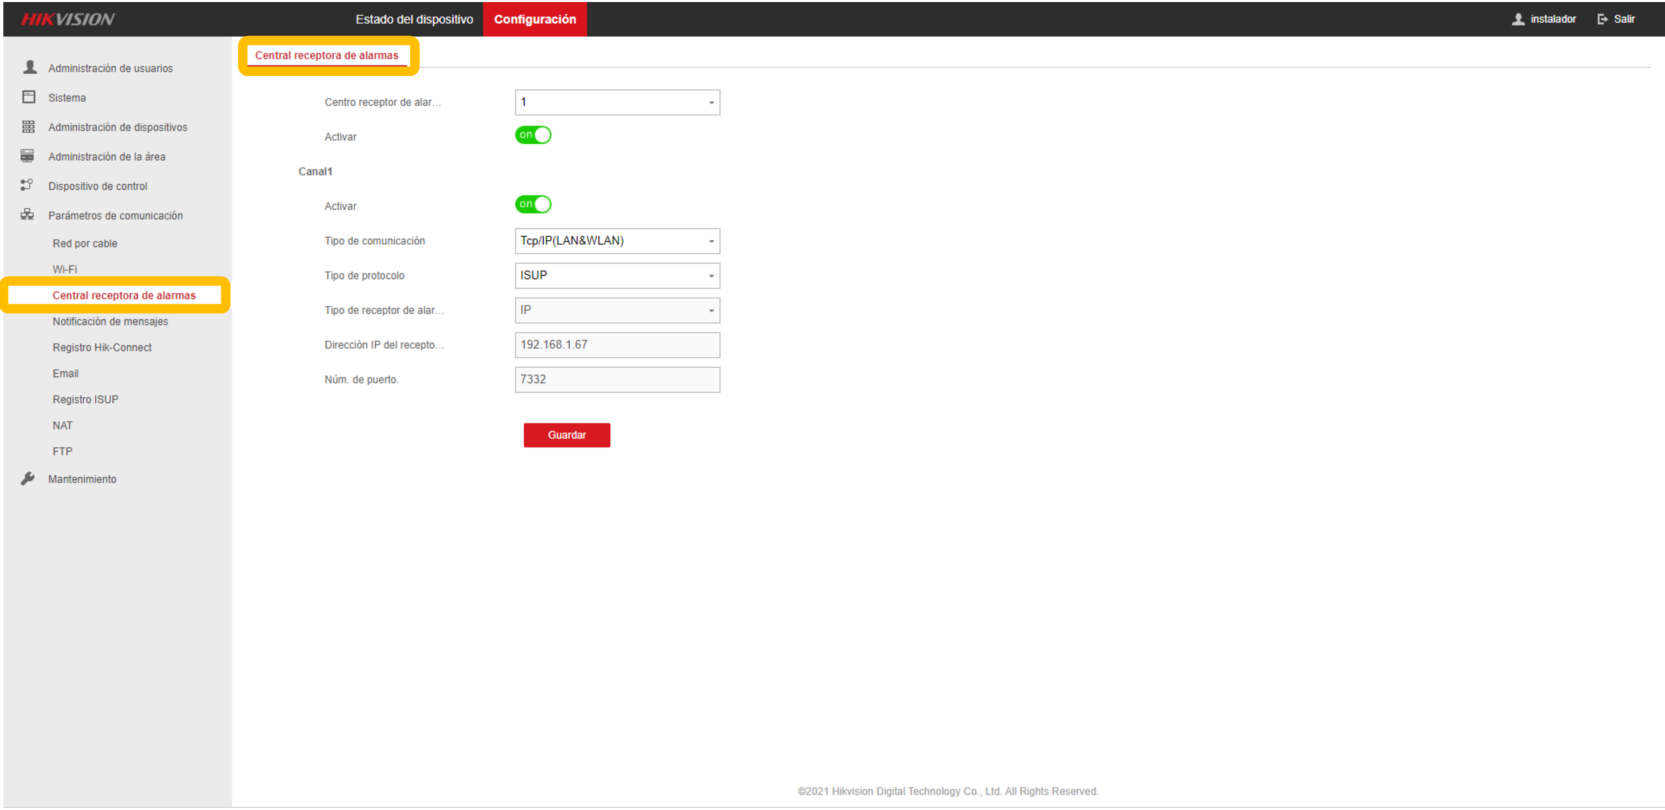Click the Núm. de puerto field
Image resolution: width=1665 pixels, height=810 pixels.
(x=617, y=380)
